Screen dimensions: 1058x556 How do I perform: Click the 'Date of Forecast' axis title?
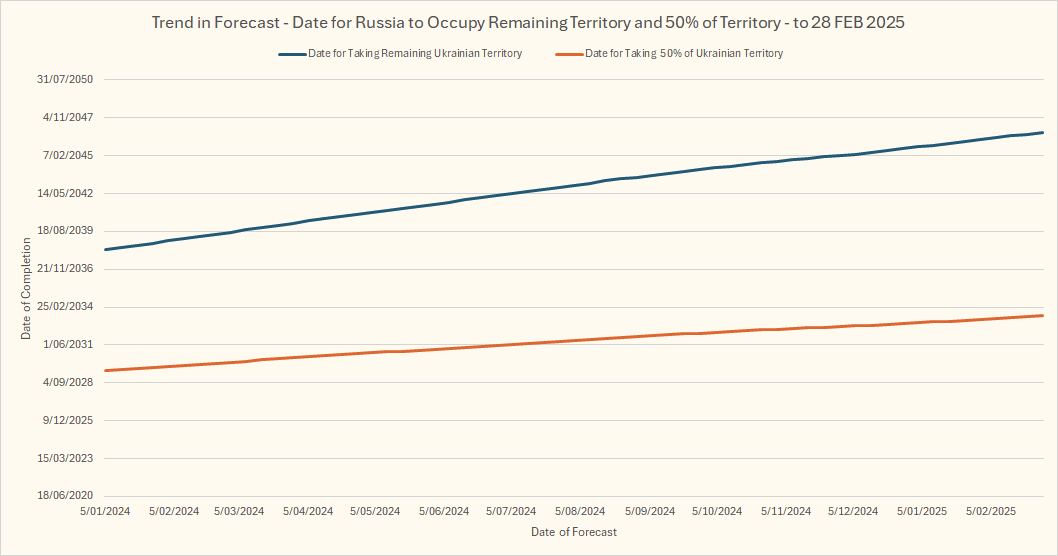coord(574,532)
